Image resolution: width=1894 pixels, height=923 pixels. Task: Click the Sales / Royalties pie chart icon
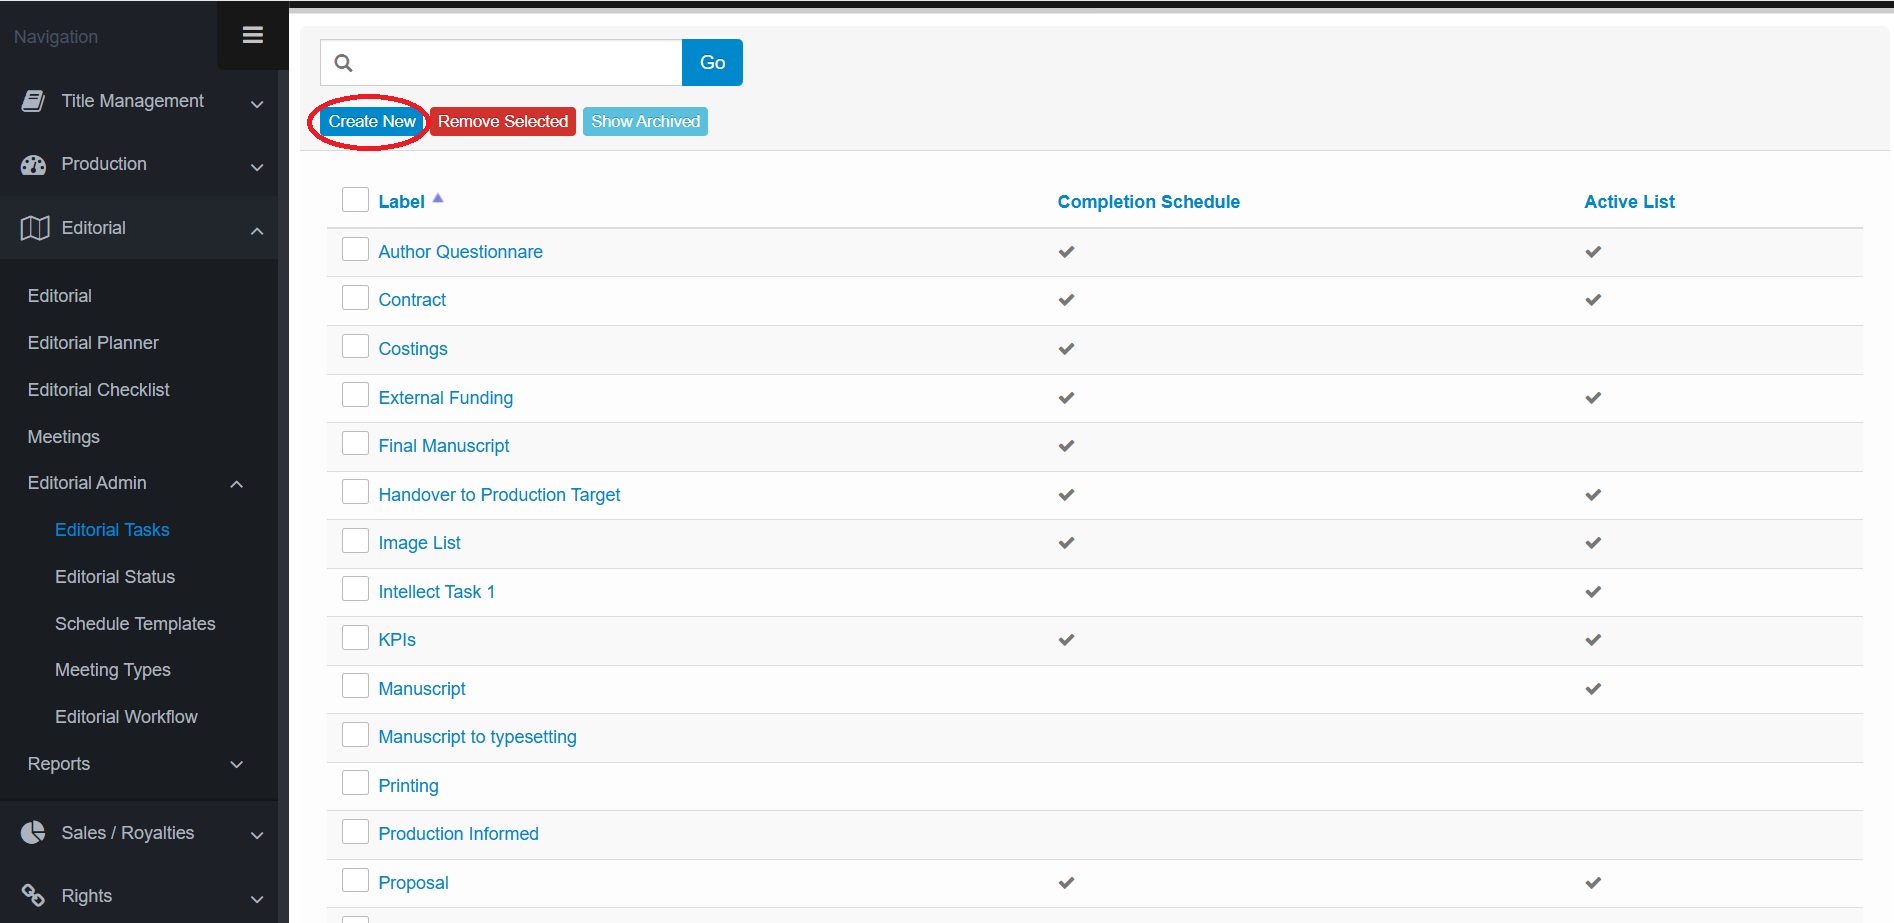[34, 833]
